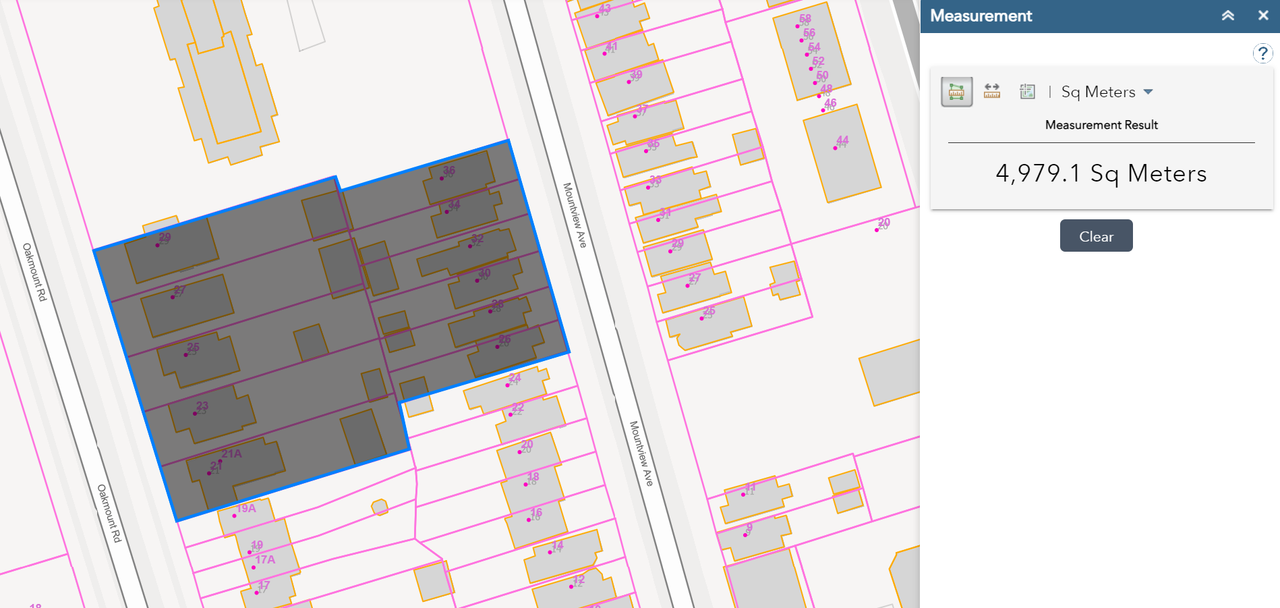The width and height of the screenshot is (1280, 608).
Task: Click the Measurement panel title
Action: pos(980,16)
